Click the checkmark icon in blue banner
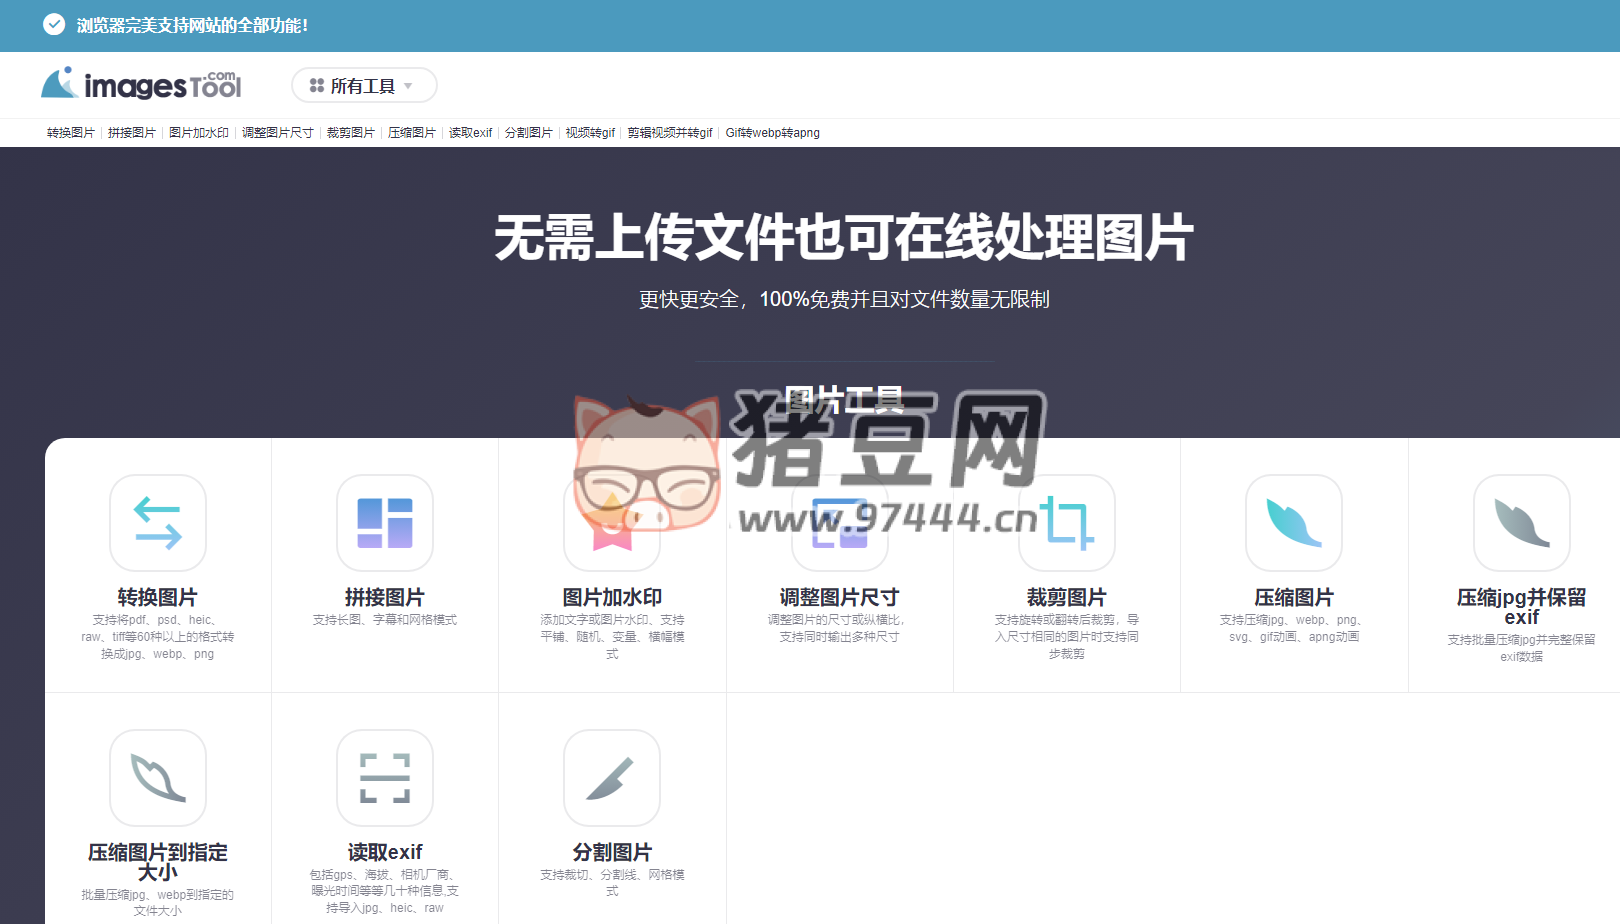The image size is (1620, 924). click(x=53, y=24)
